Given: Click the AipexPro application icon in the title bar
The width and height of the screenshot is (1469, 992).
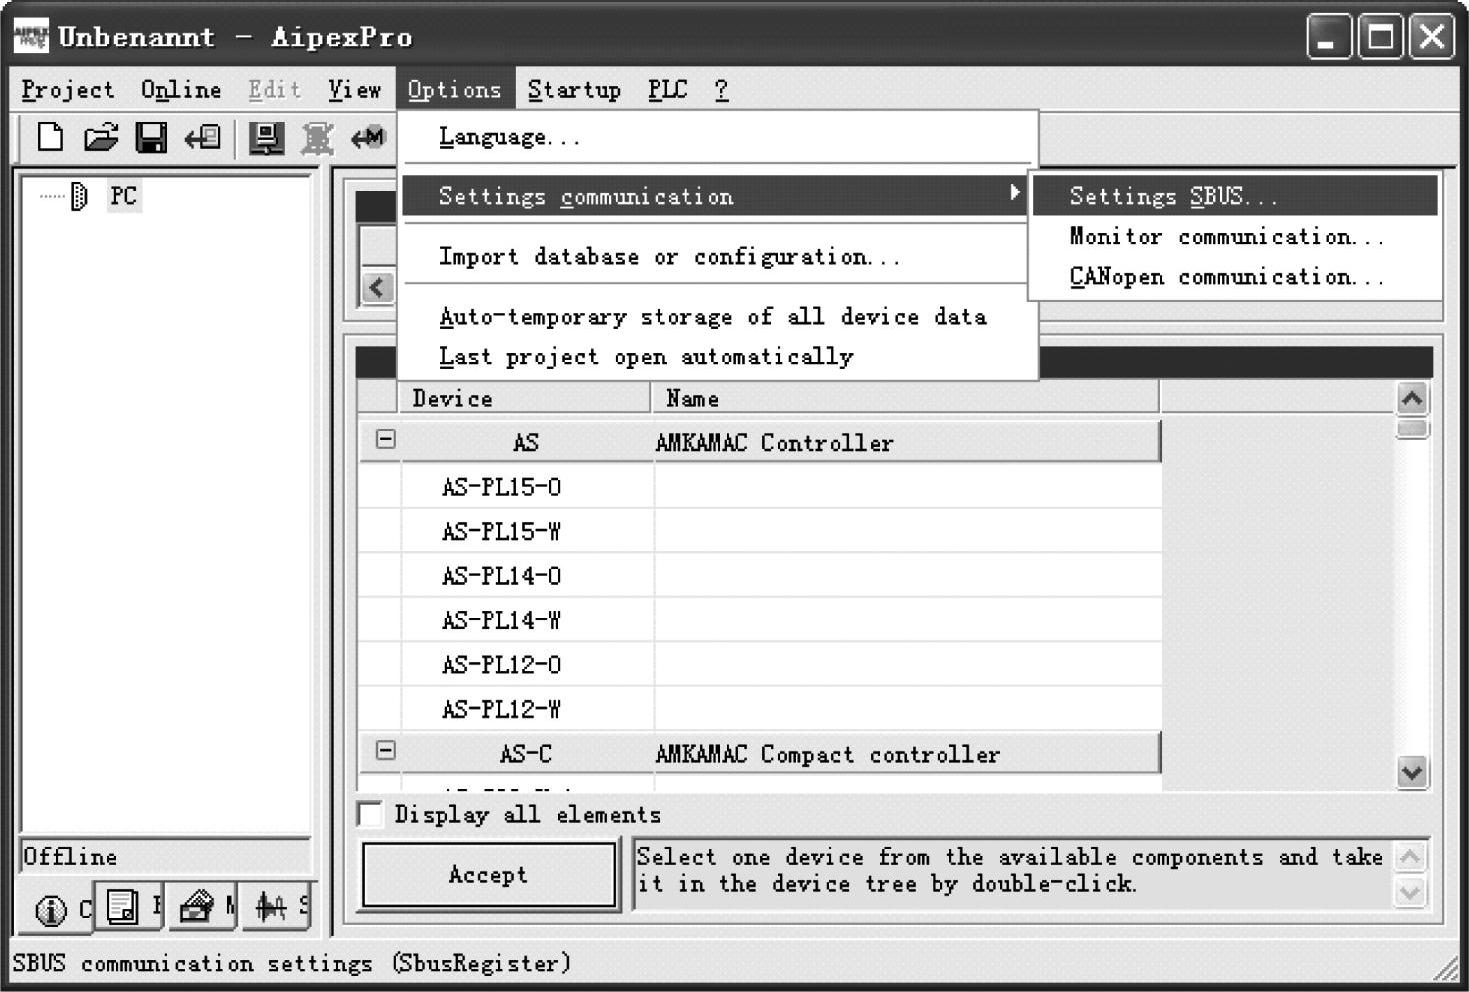Looking at the screenshot, I should point(31,37).
